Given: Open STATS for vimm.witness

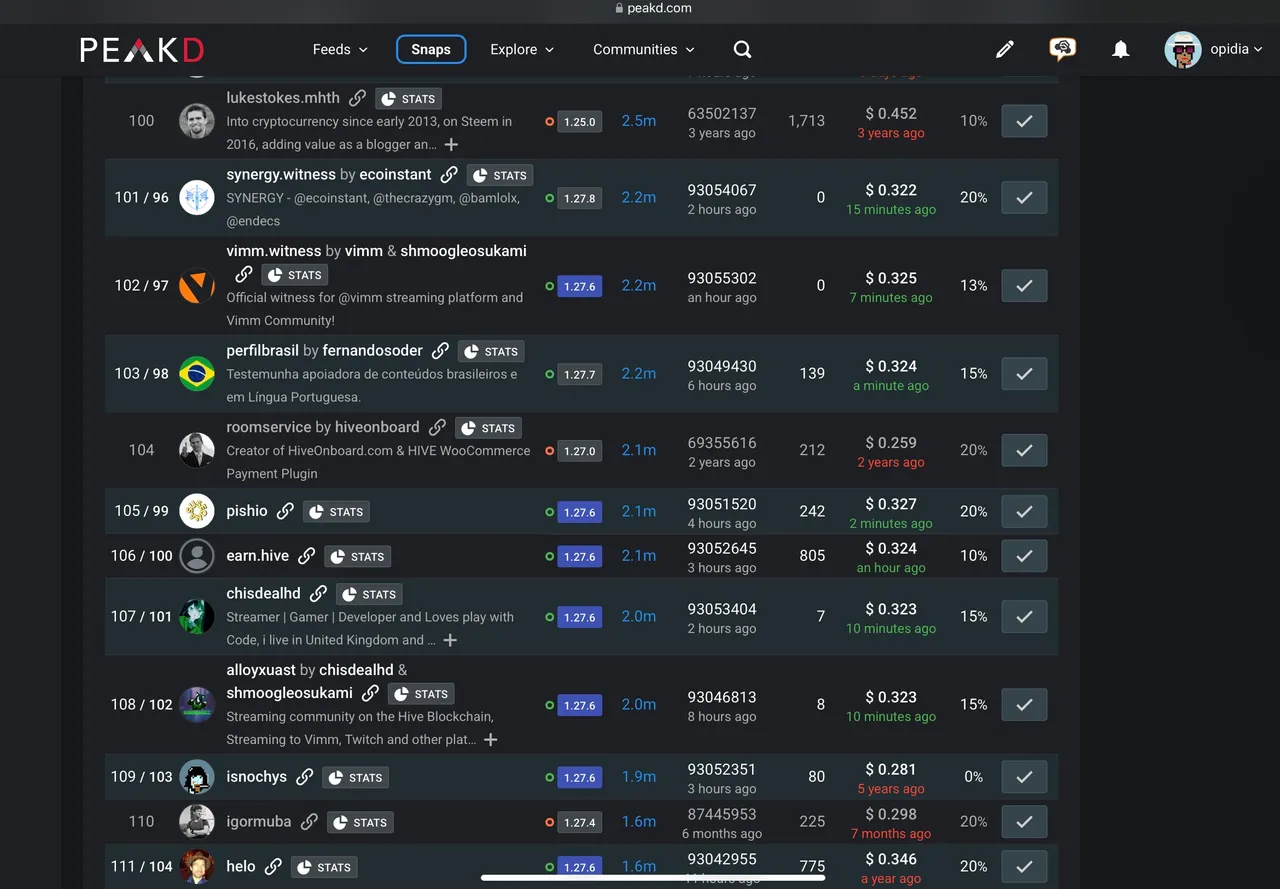Looking at the screenshot, I should click(295, 275).
